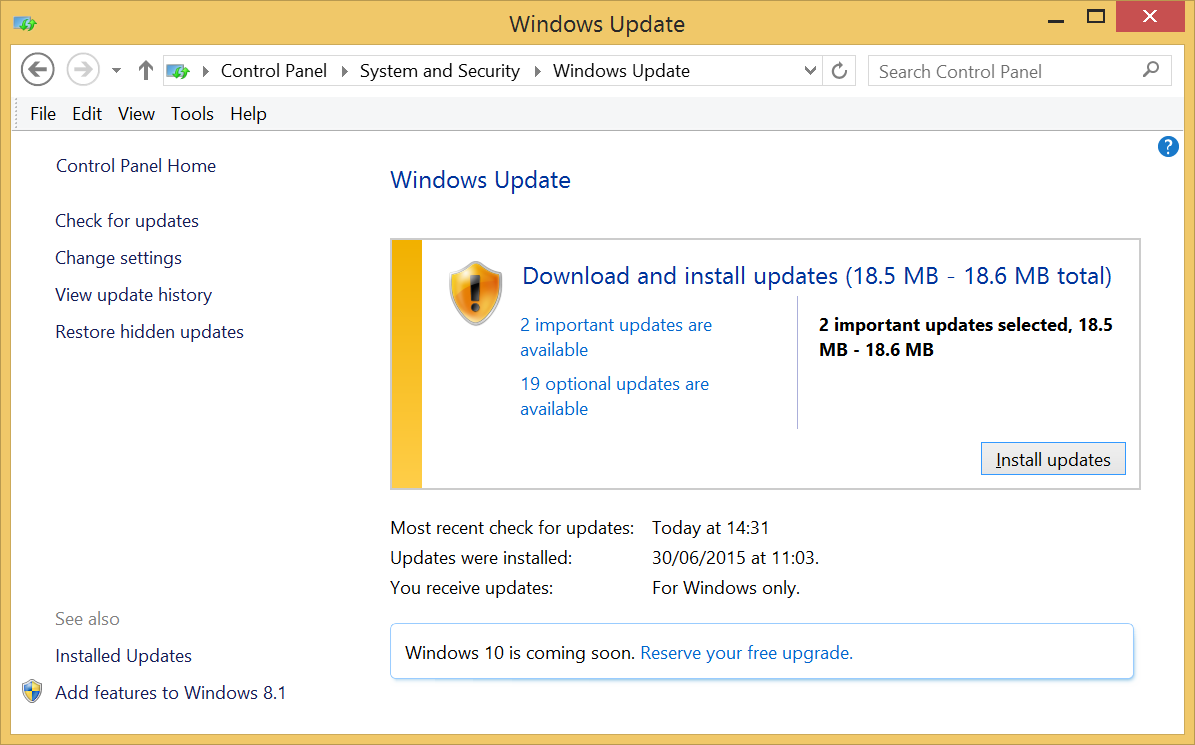The image size is (1195, 745).
Task: Close the Windows Update window
Action: pos(1150,16)
